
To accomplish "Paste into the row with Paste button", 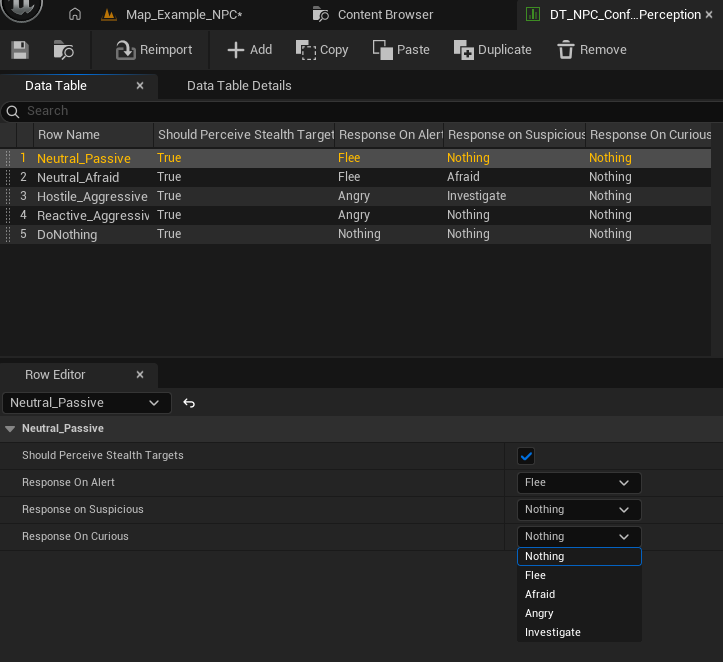I will pos(400,50).
